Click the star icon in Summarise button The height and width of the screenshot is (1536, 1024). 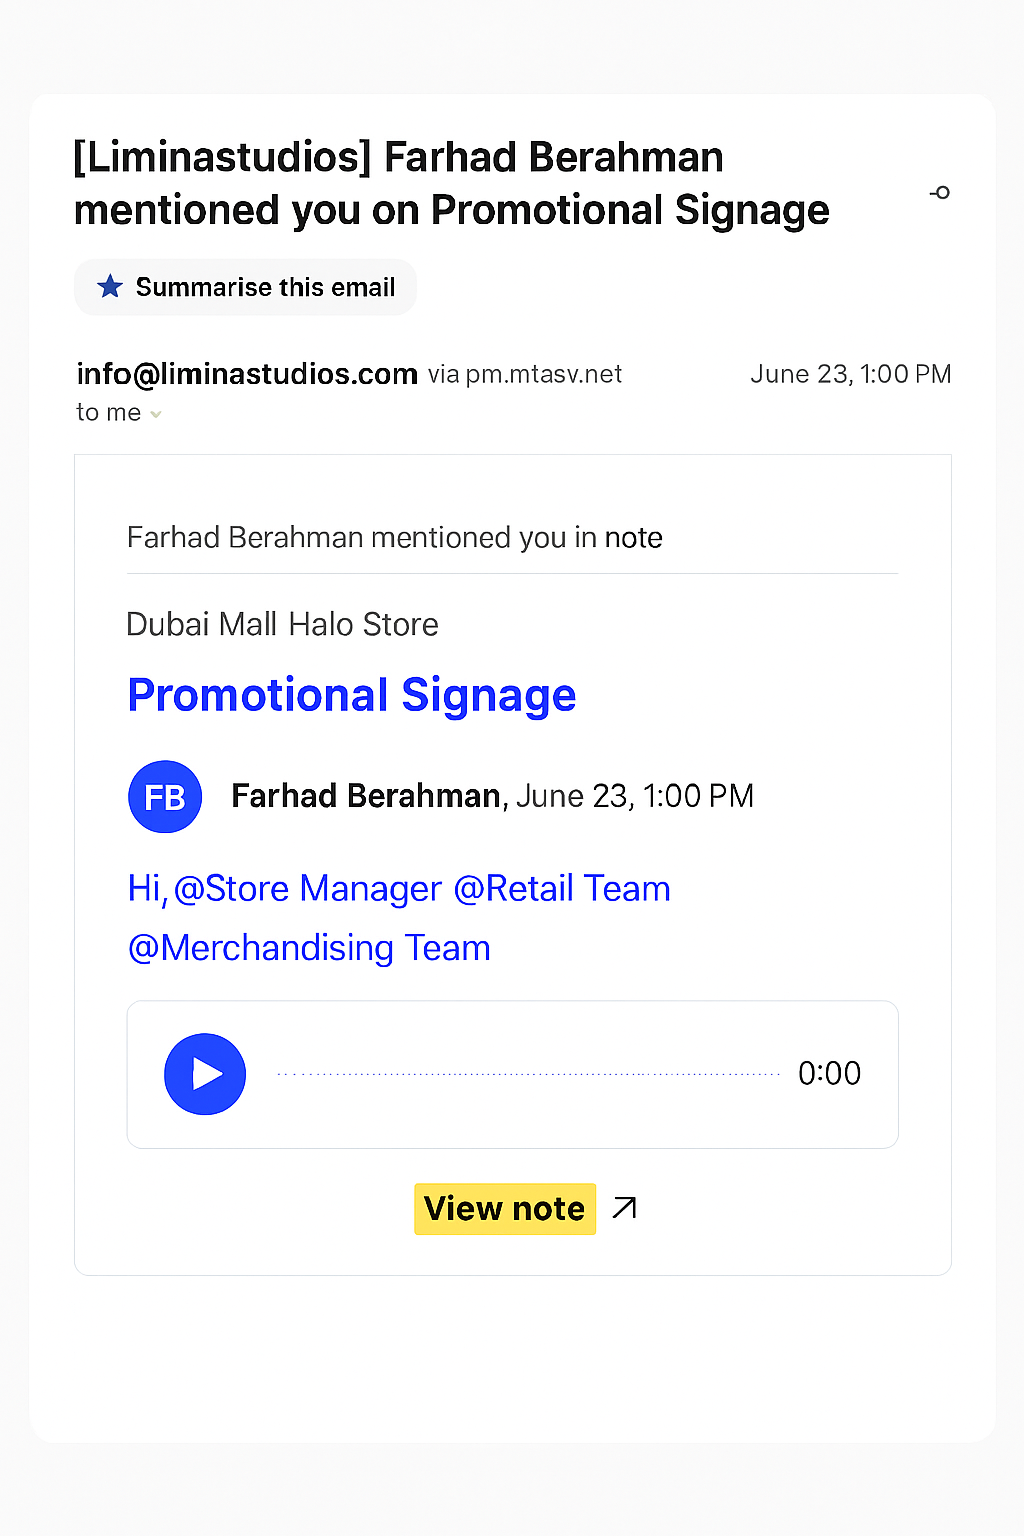[110, 287]
